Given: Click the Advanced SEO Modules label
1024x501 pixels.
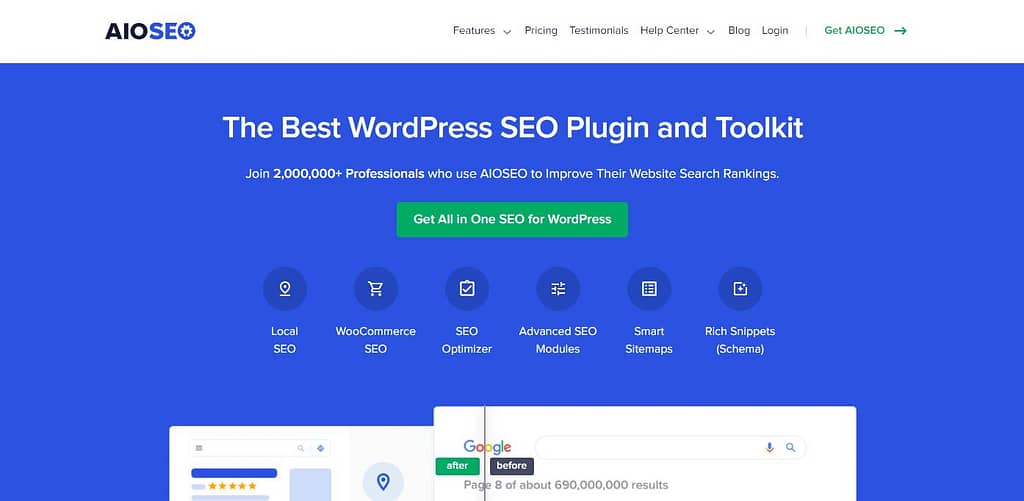Looking at the screenshot, I should point(558,340).
